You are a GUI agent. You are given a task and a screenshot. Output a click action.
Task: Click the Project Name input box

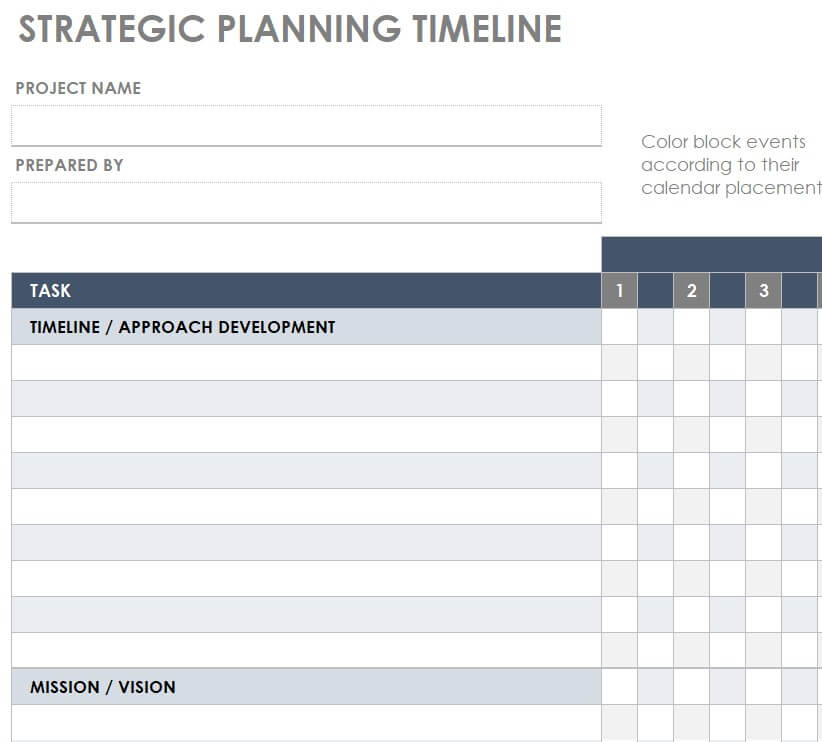tap(306, 126)
